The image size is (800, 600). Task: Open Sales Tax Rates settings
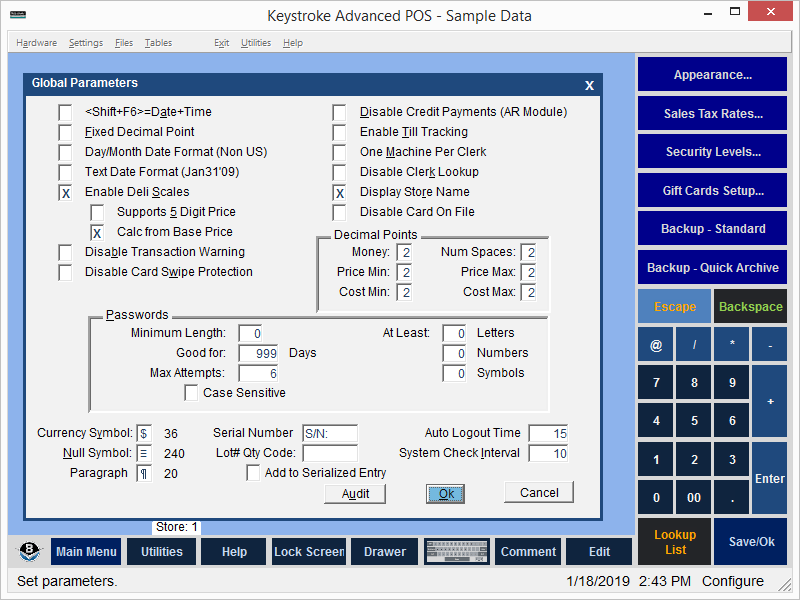pyautogui.click(x=712, y=114)
